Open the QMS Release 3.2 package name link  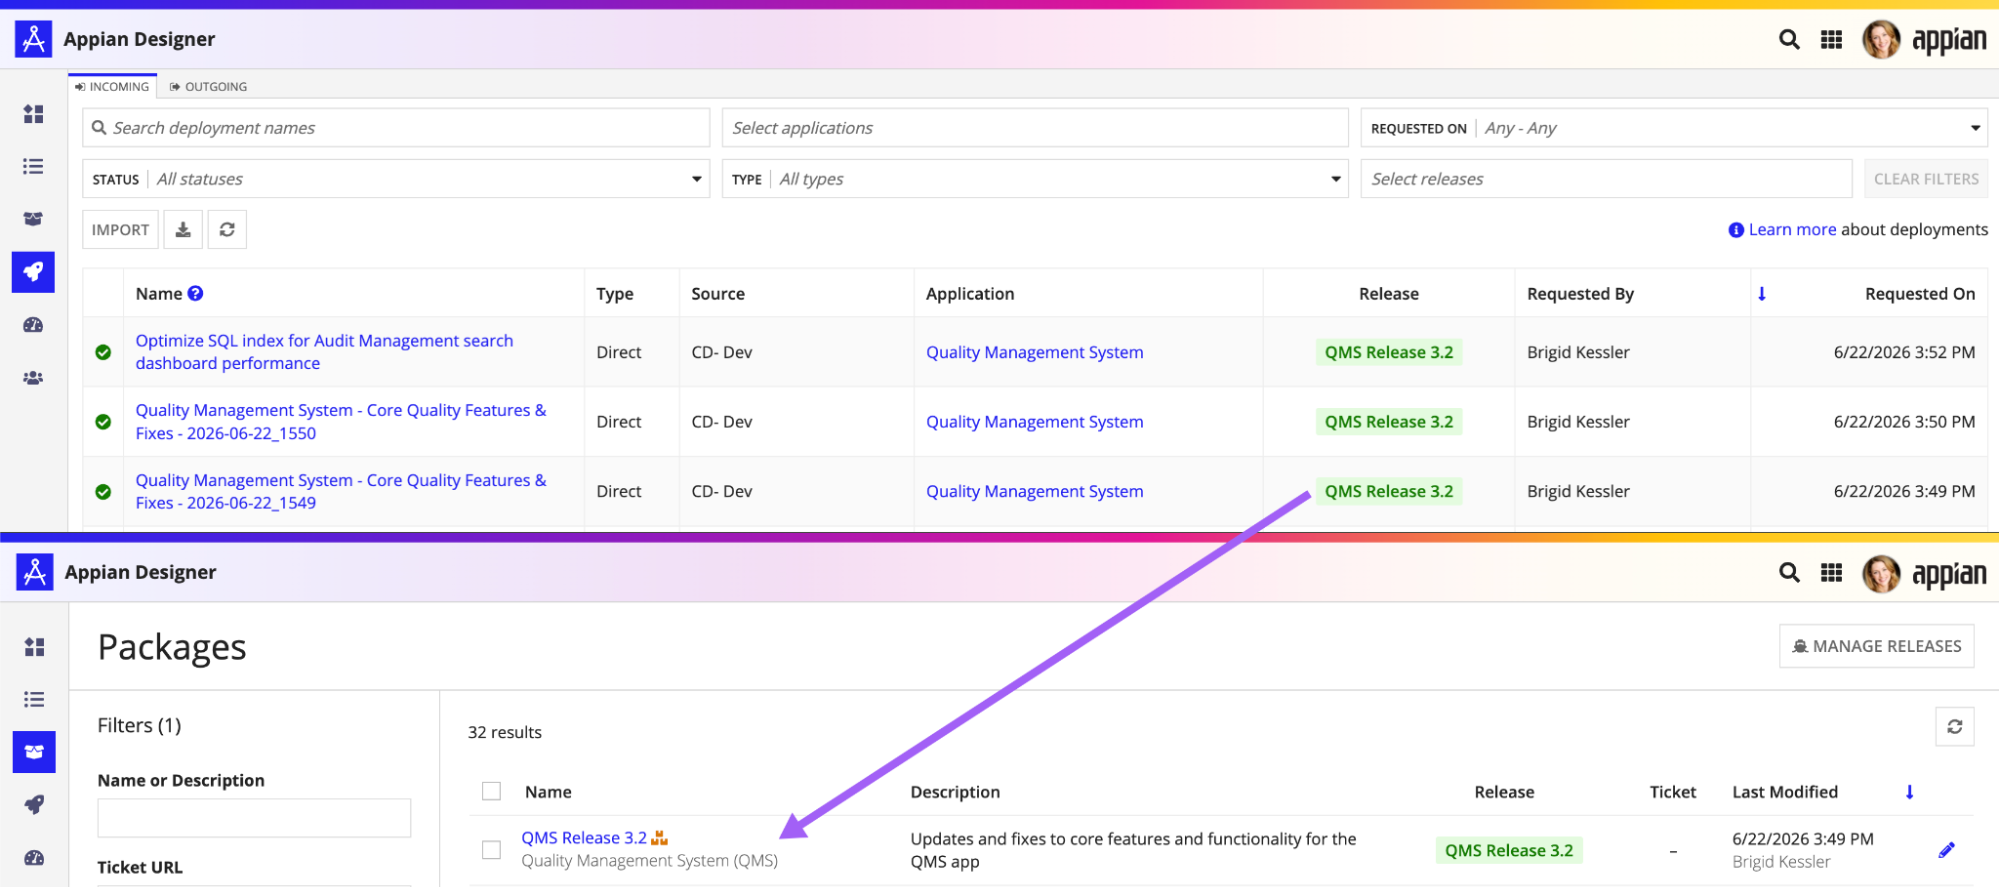point(584,838)
